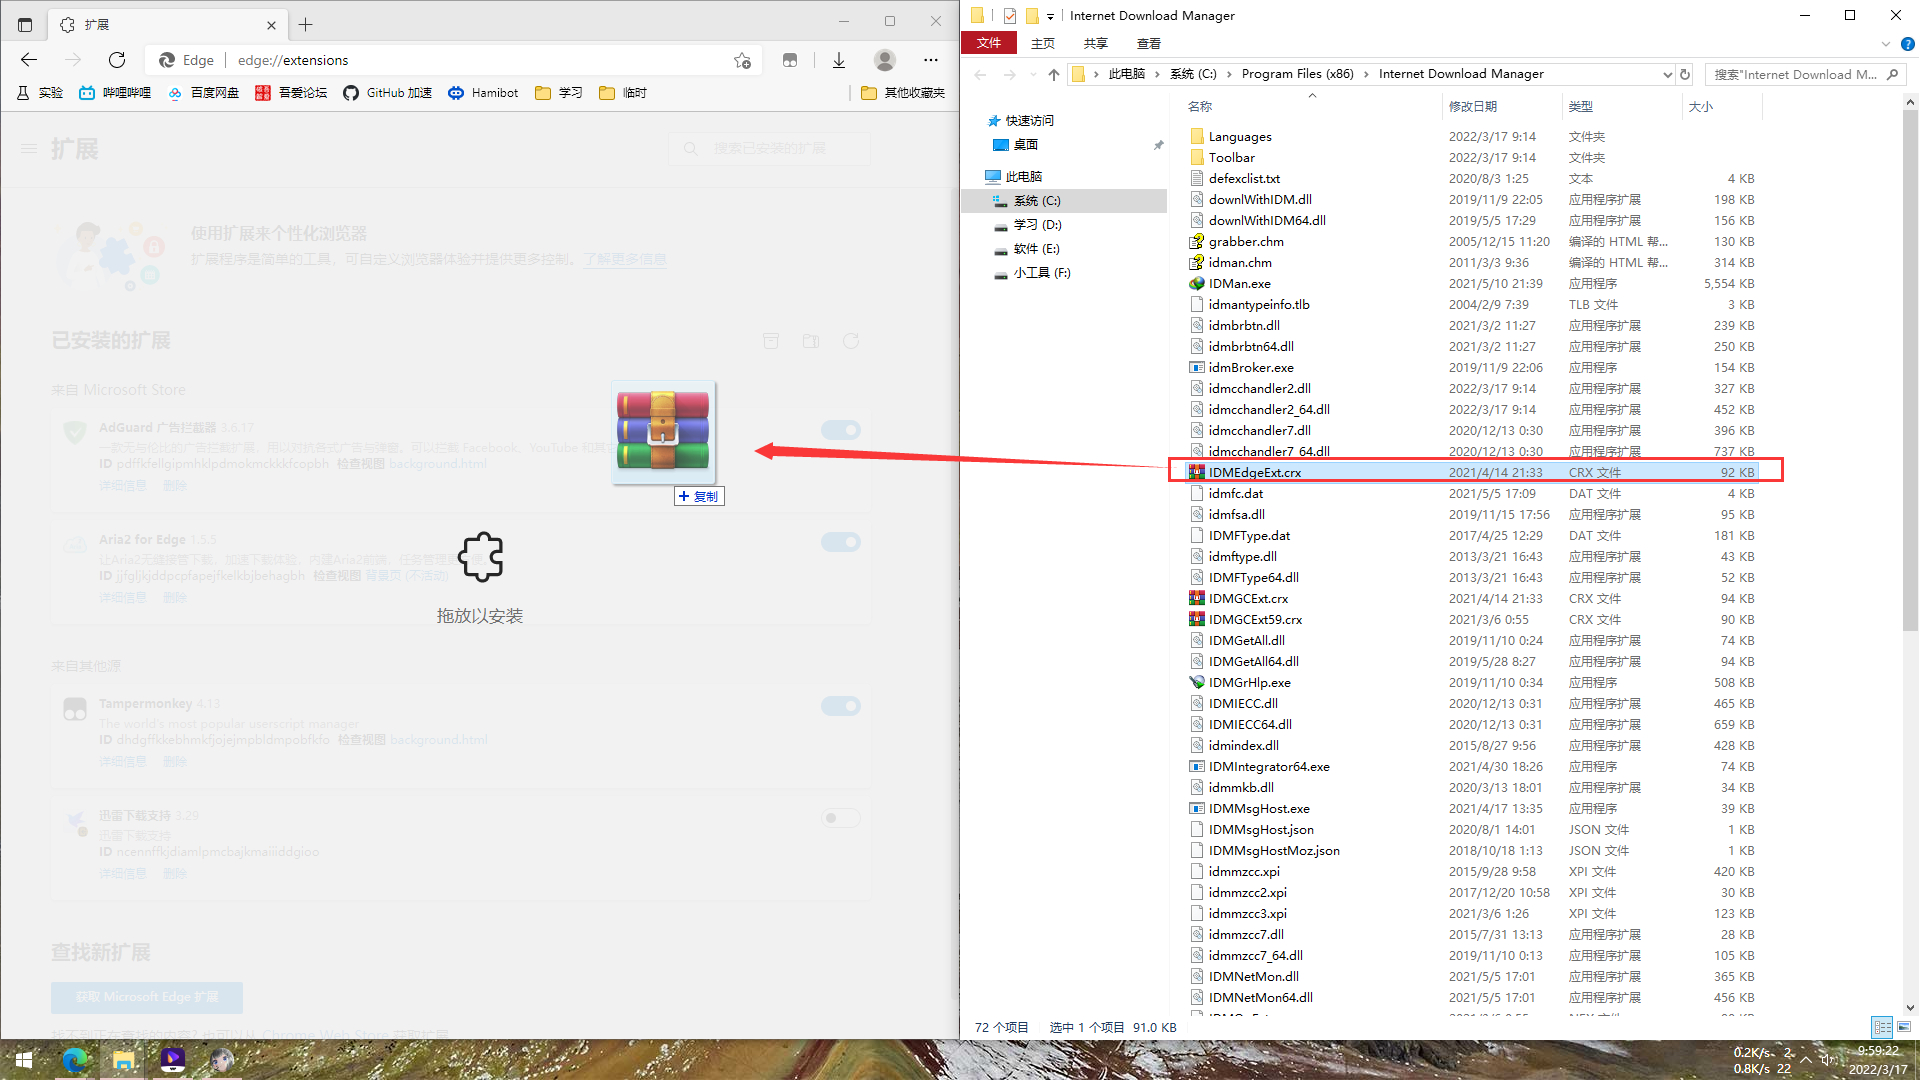The image size is (1920, 1080).
Task: Open Edge settings and more menu
Action: [x=931, y=60]
